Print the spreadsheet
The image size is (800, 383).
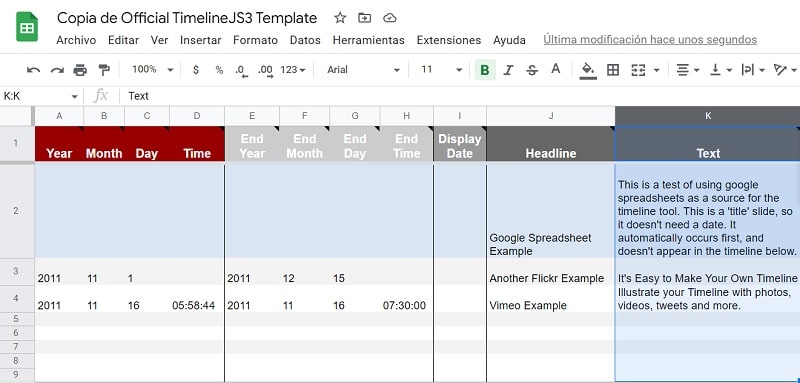click(x=80, y=70)
